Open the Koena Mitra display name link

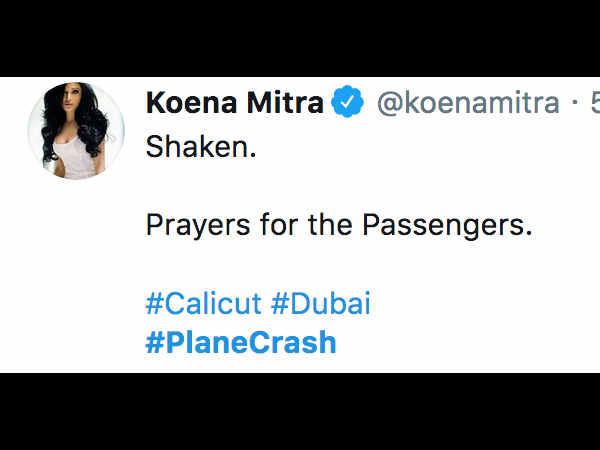click(x=235, y=103)
